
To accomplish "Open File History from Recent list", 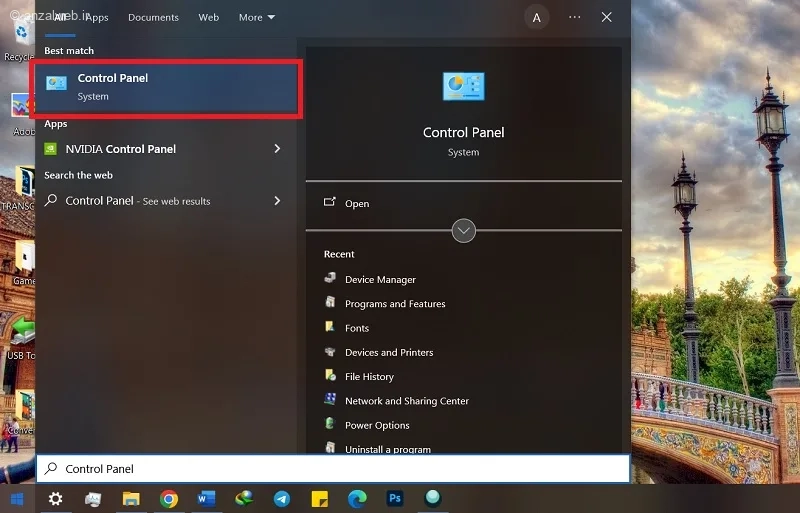I will [x=369, y=377].
